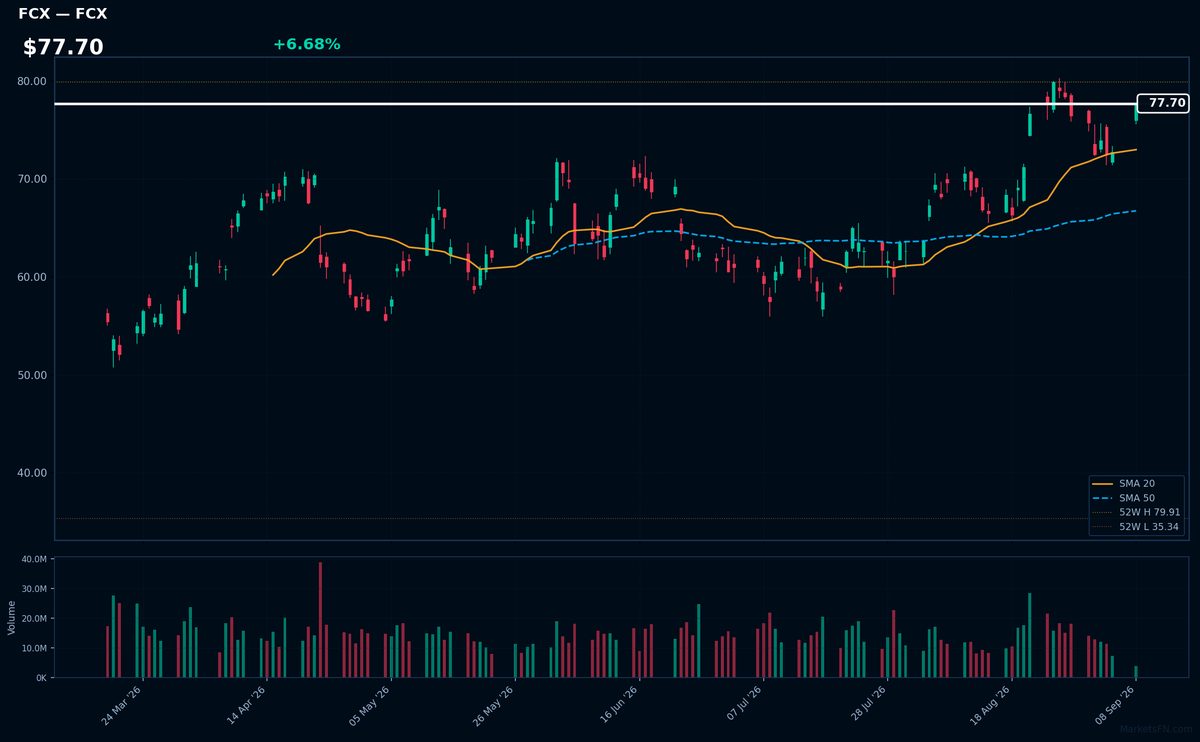Click the "18 Aug '26" date label

click(990, 706)
